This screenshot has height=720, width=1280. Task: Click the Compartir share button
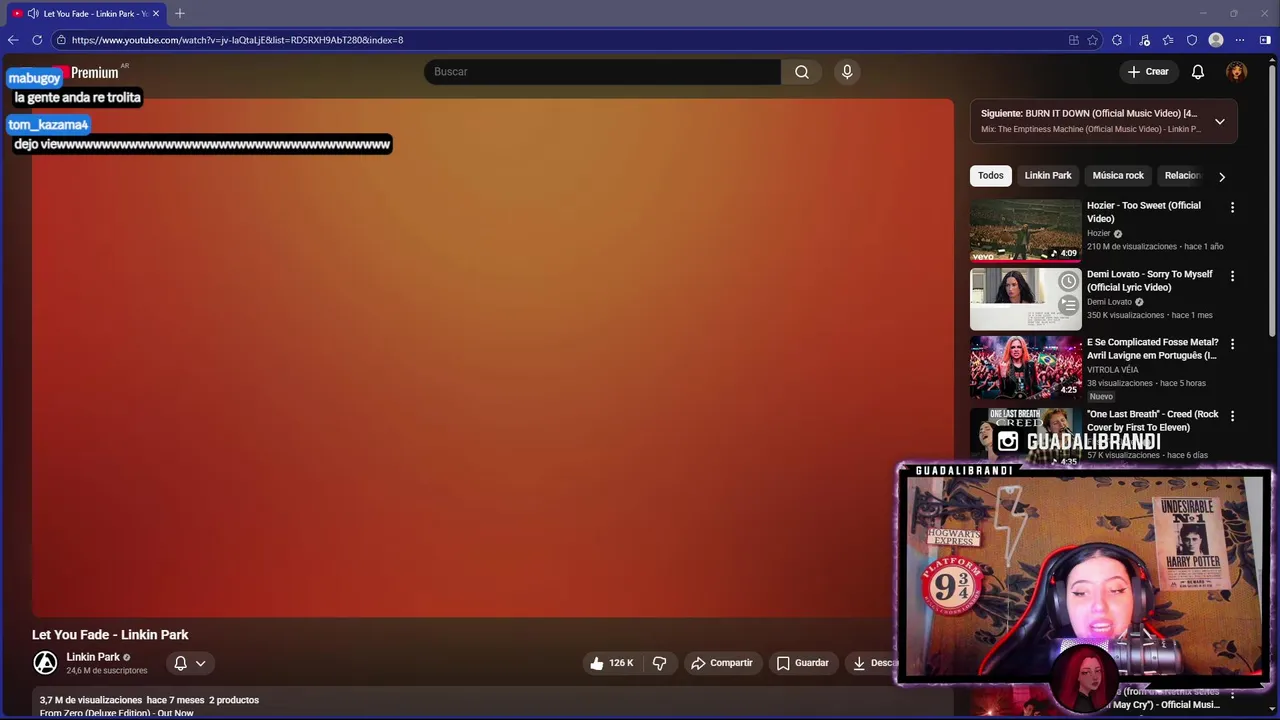722,663
